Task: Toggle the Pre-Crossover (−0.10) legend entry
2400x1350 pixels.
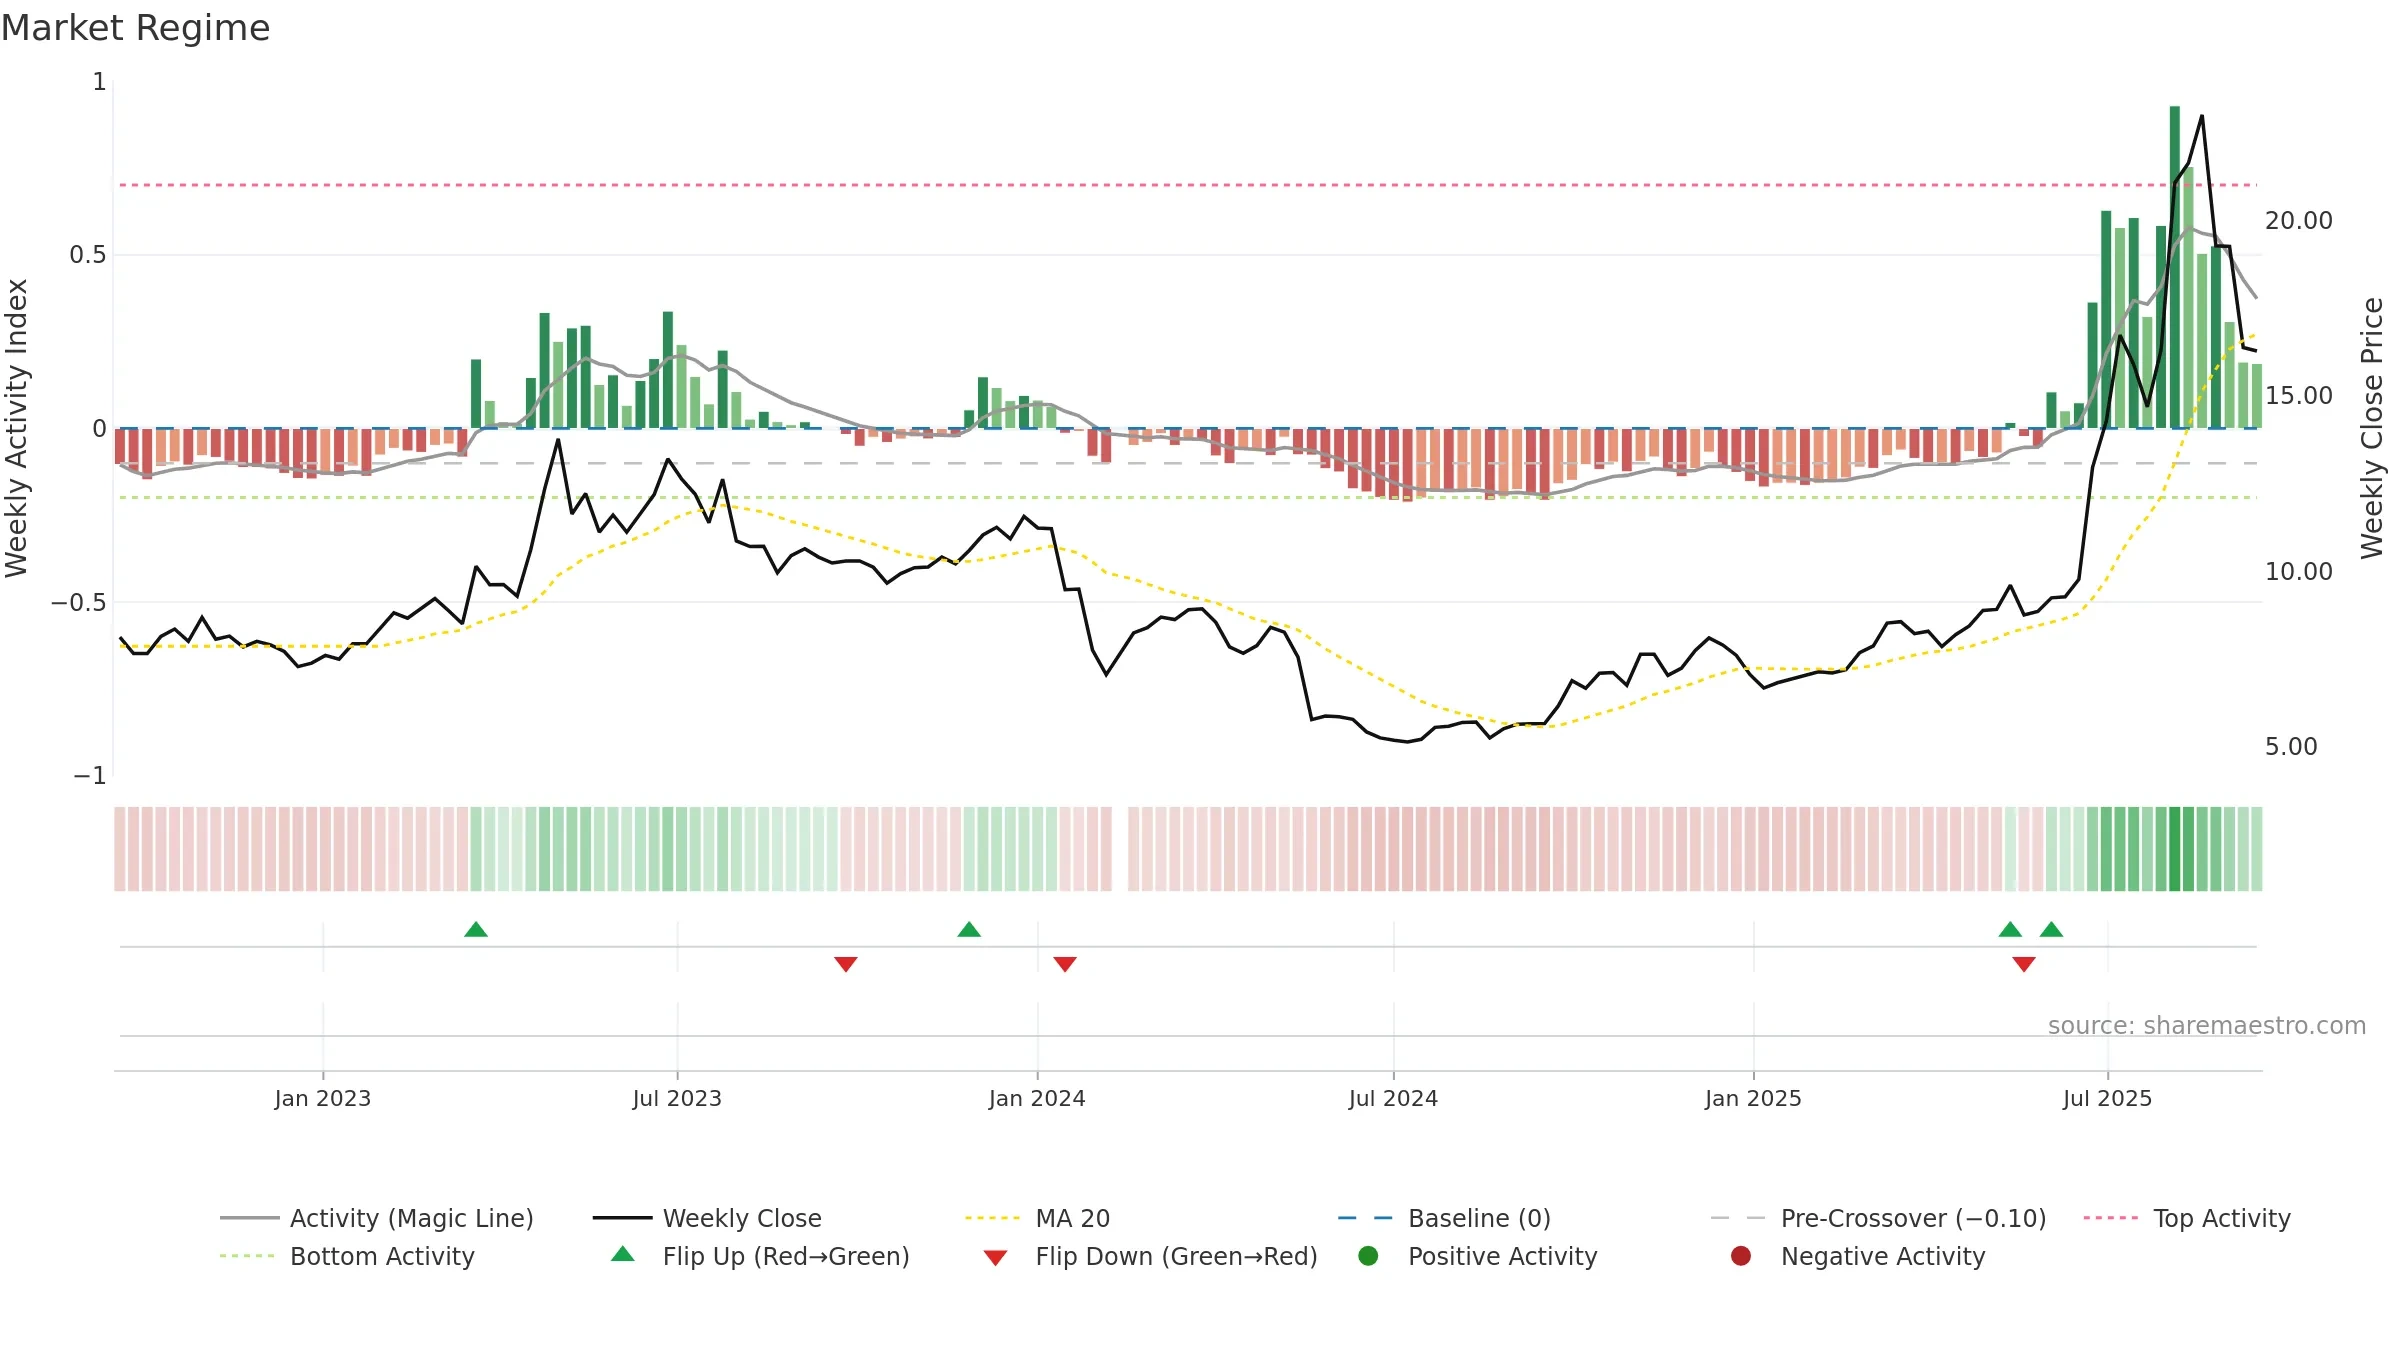Action: (x=1878, y=1218)
